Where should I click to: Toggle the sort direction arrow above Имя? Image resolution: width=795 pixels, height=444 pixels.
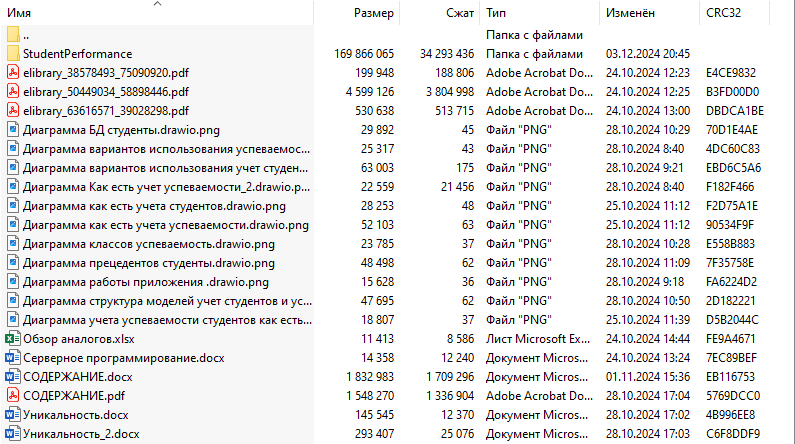pyautogui.click(x=157, y=4)
